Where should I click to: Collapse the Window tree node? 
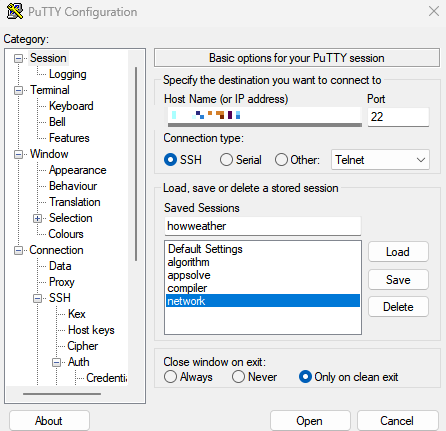click(x=18, y=155)
